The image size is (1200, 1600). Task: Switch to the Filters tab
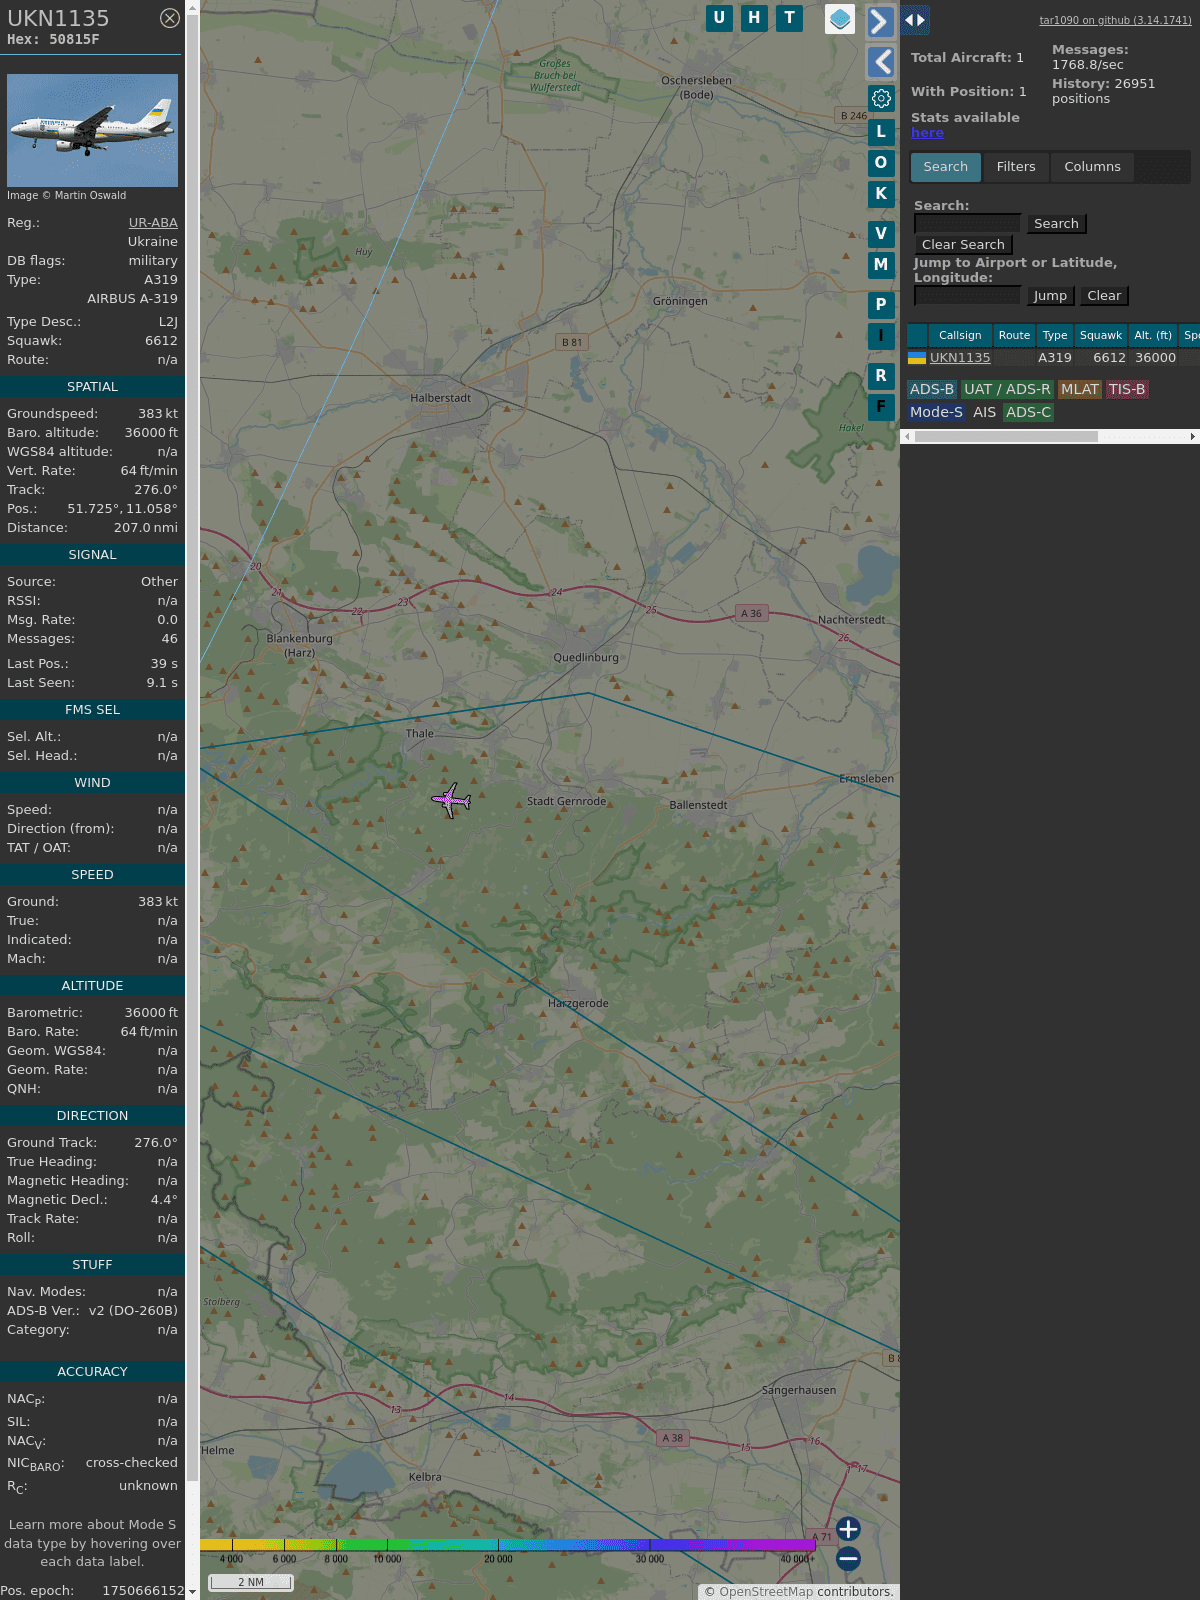pos(1016,167)
